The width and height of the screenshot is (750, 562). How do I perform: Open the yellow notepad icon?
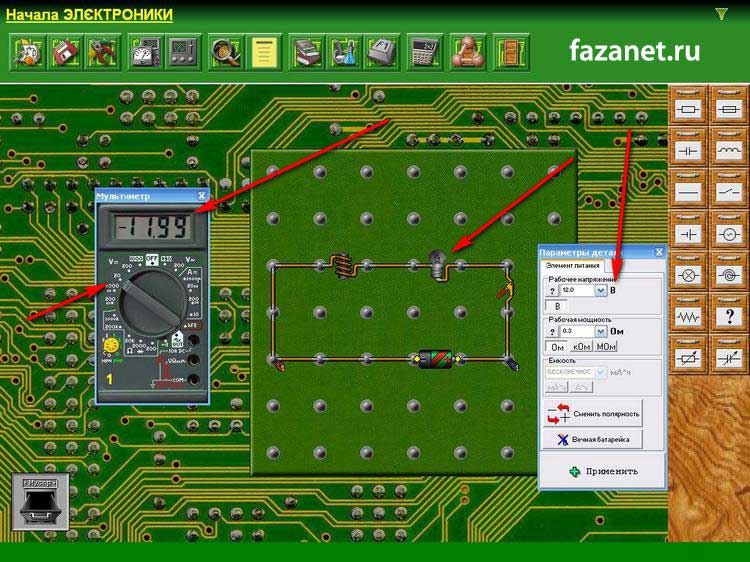263,50
